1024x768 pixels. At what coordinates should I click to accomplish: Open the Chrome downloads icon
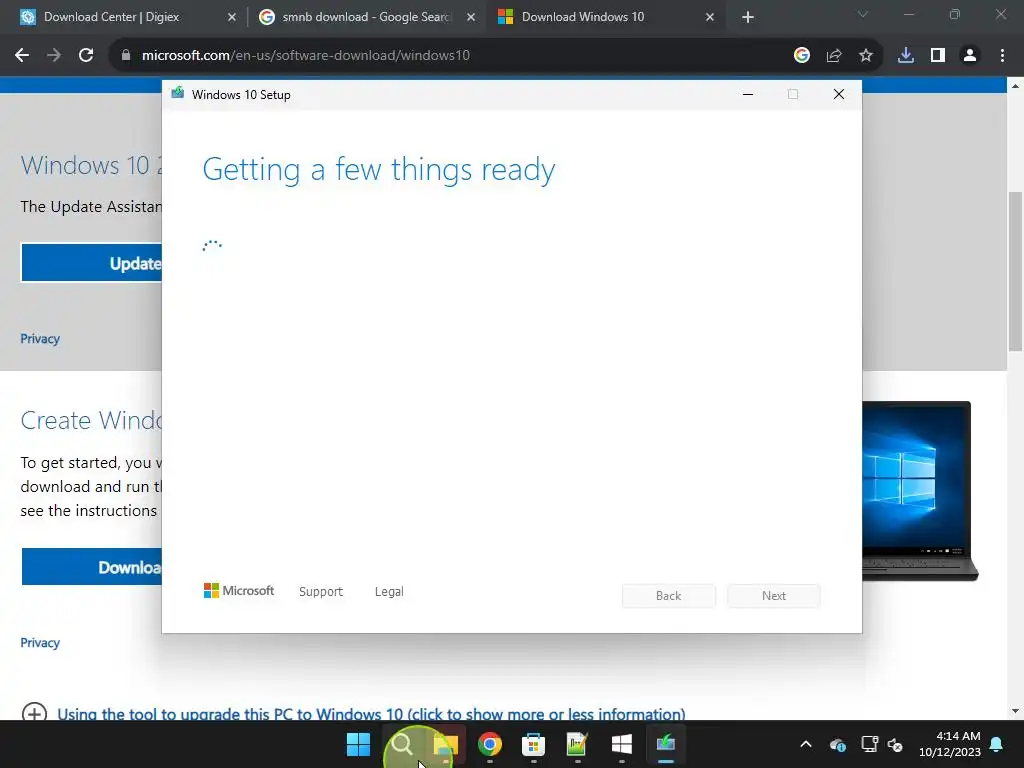click(906, 56)
